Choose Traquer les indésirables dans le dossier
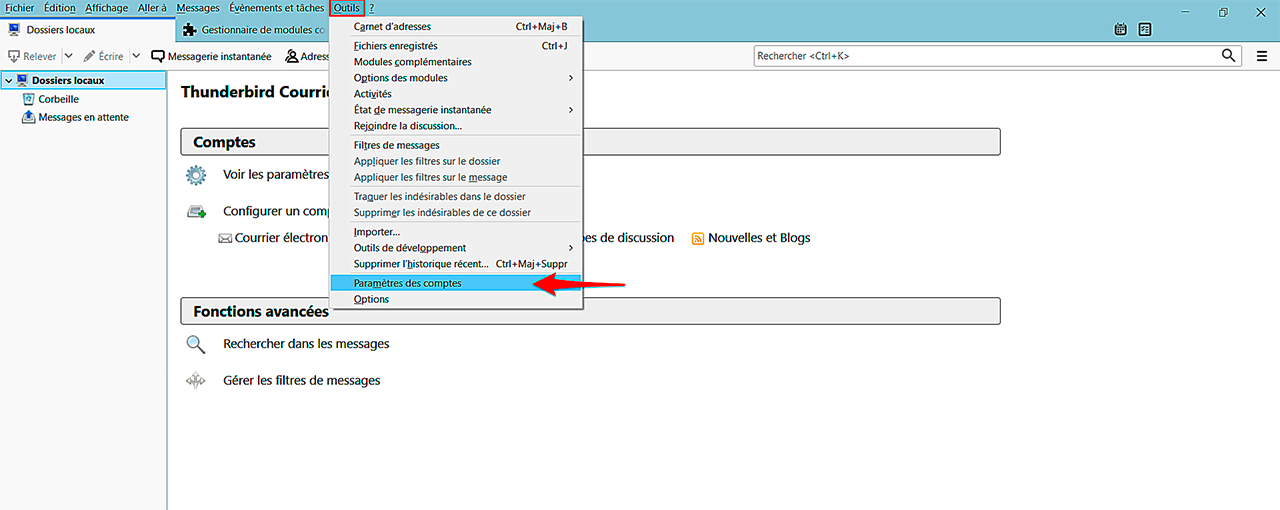The width and height of the screenshot is (1280, 510). (457, 196)
